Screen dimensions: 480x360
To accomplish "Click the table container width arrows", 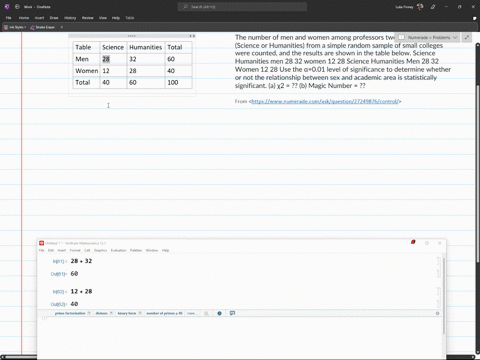I will [192, 36].
